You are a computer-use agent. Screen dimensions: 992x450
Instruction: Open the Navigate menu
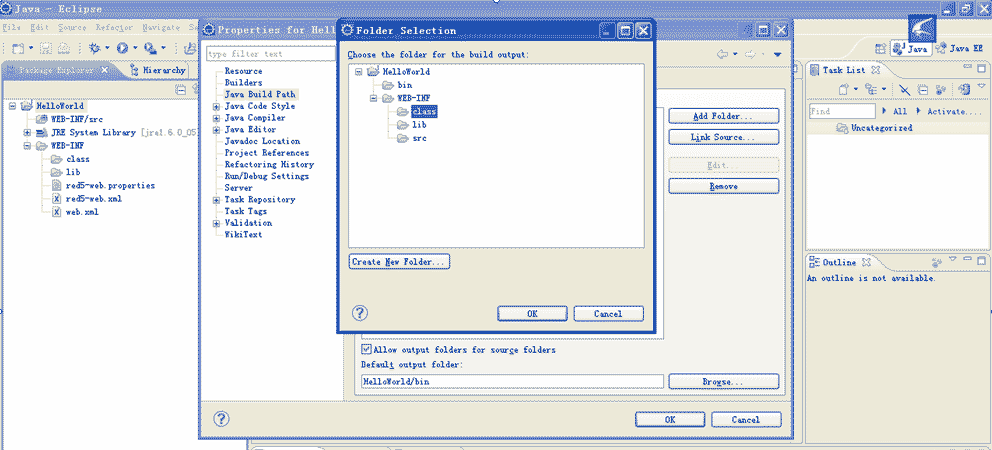click(161, 28)
